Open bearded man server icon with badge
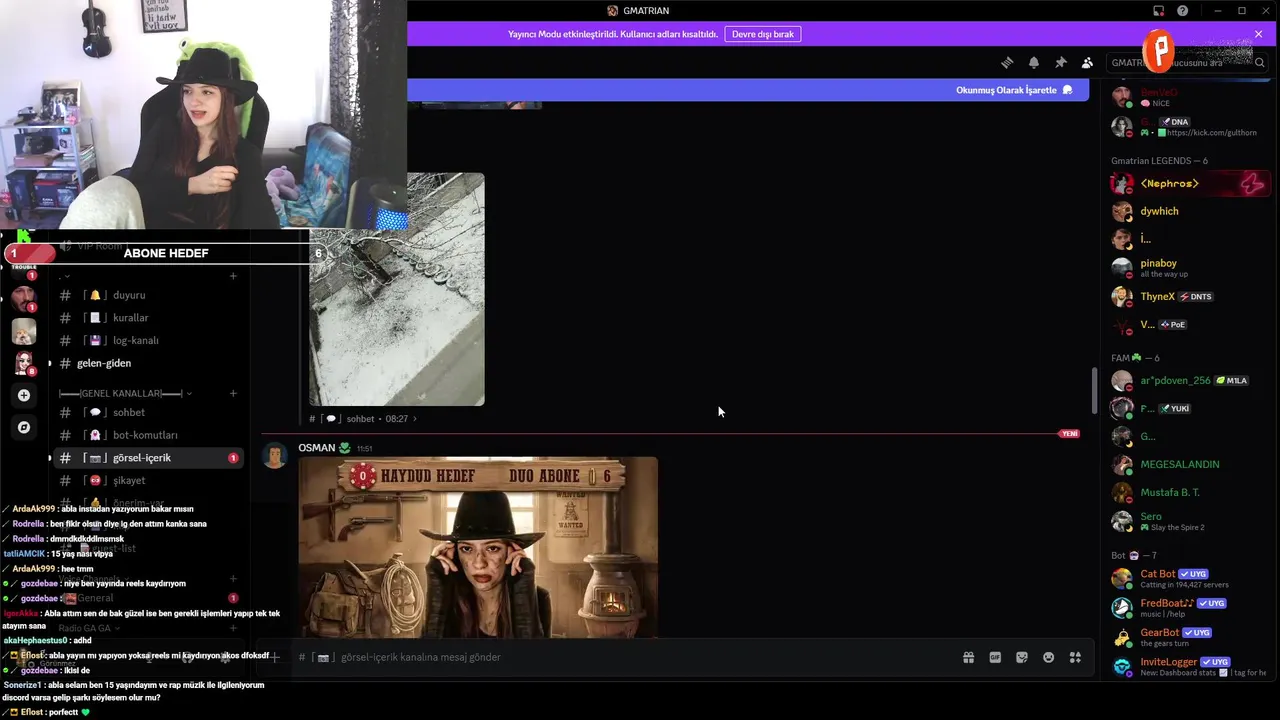The width and height of the screenshot is (1280, 720). [x=24, y=299]
